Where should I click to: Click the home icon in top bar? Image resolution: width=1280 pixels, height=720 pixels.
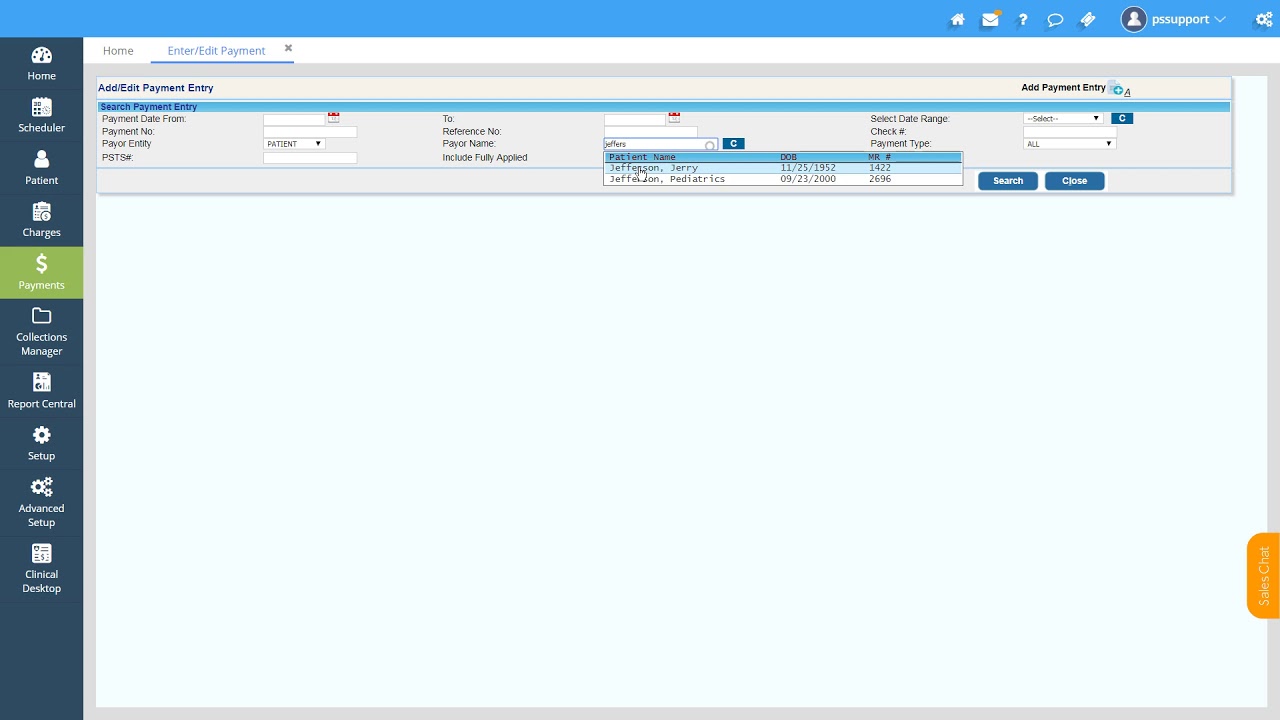[957, 19]
